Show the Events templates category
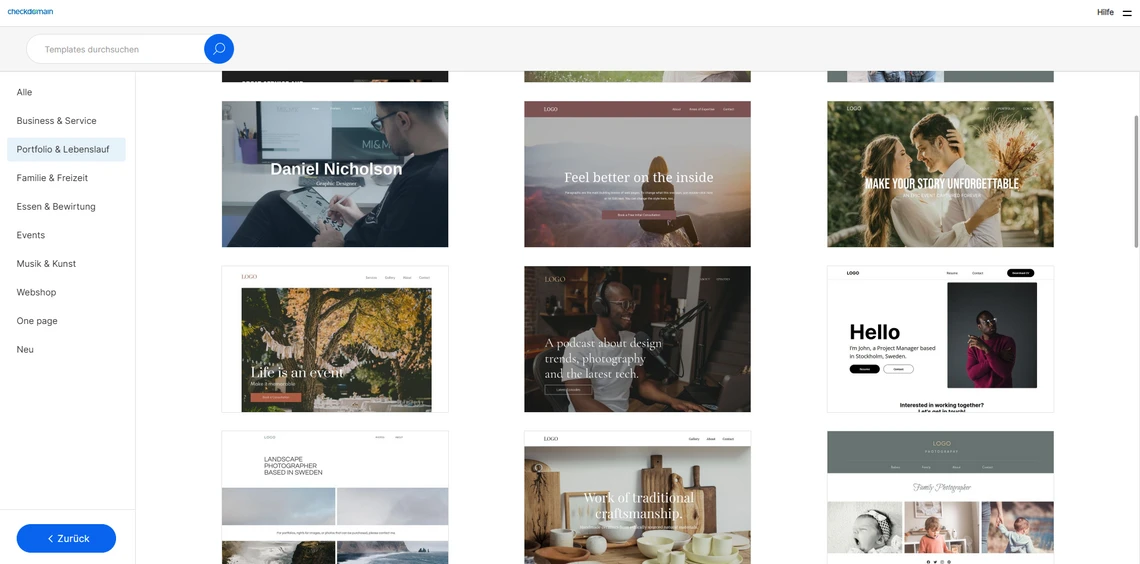Image resolution: width=1140 pixels, height=564 pixels. click(x=31, y=235)
